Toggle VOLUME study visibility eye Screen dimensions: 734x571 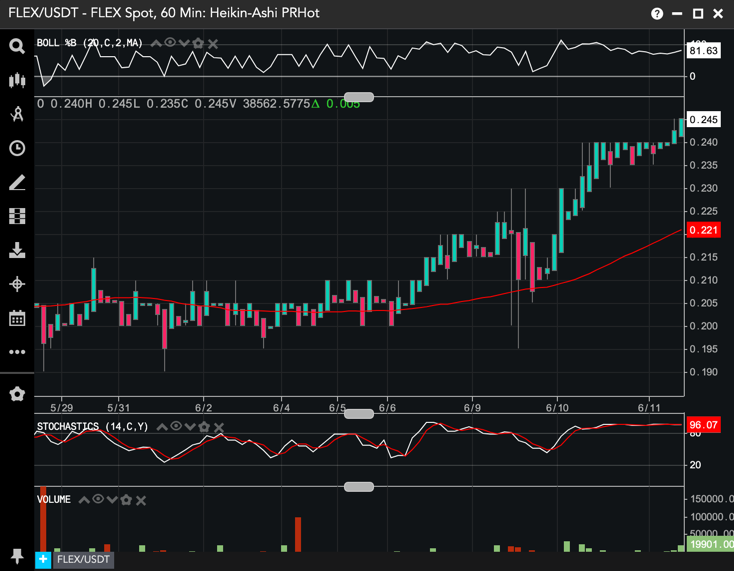98,499
